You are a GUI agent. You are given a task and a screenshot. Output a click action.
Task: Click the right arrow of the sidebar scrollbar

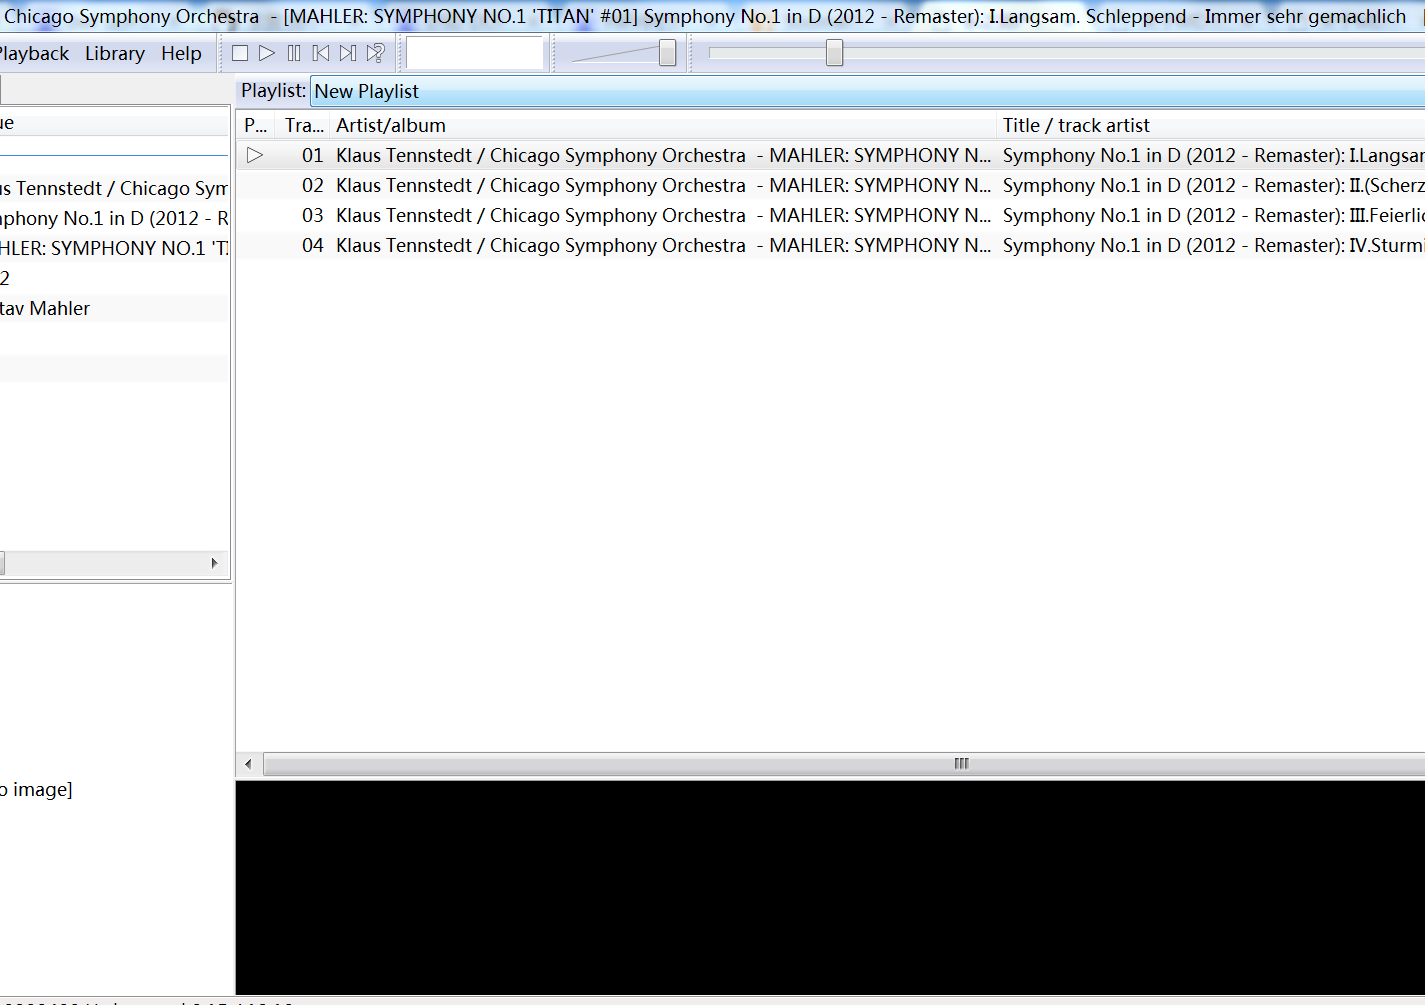click(x=215, y=564)
